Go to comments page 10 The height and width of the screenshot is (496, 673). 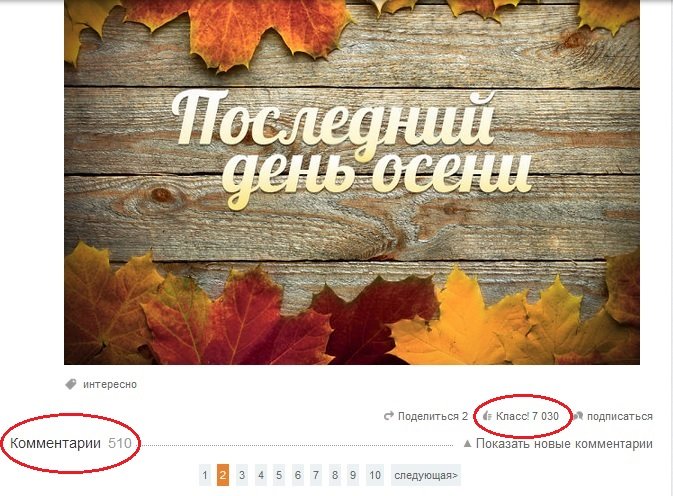coord(375,475)
